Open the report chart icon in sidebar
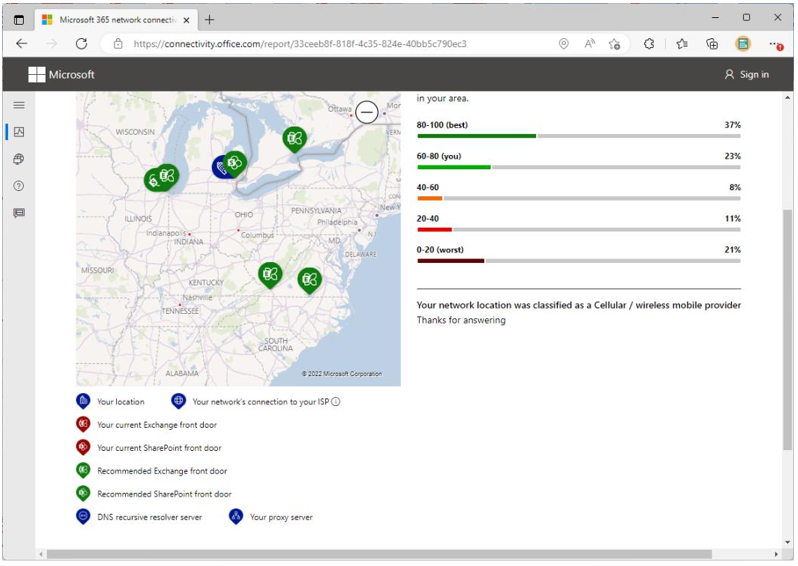Viewport: 798px width, 566px height. point(19,132)
